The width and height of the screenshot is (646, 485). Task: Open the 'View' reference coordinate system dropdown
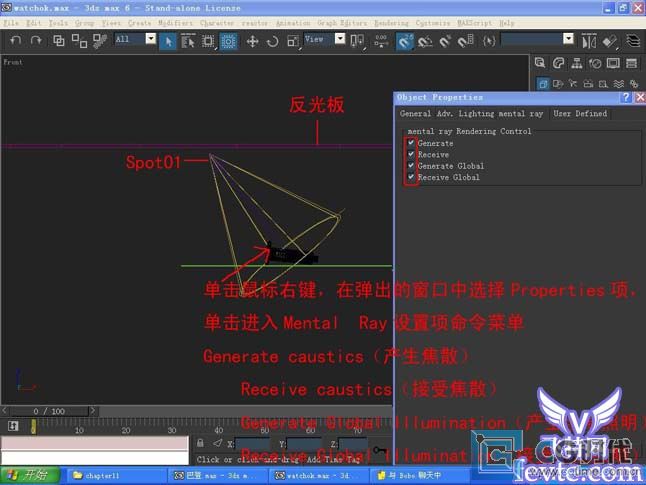coord(340,39)
